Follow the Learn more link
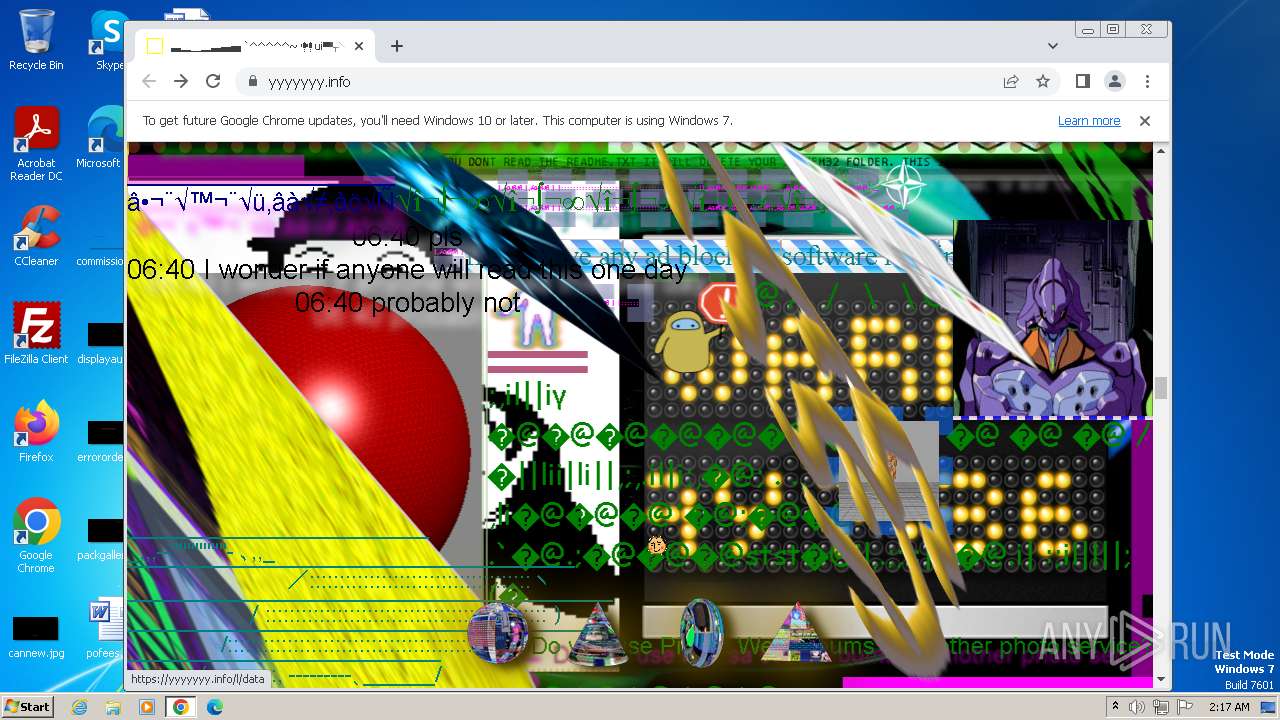Viewport: 1280px width, 720px height. point(1089,121)
